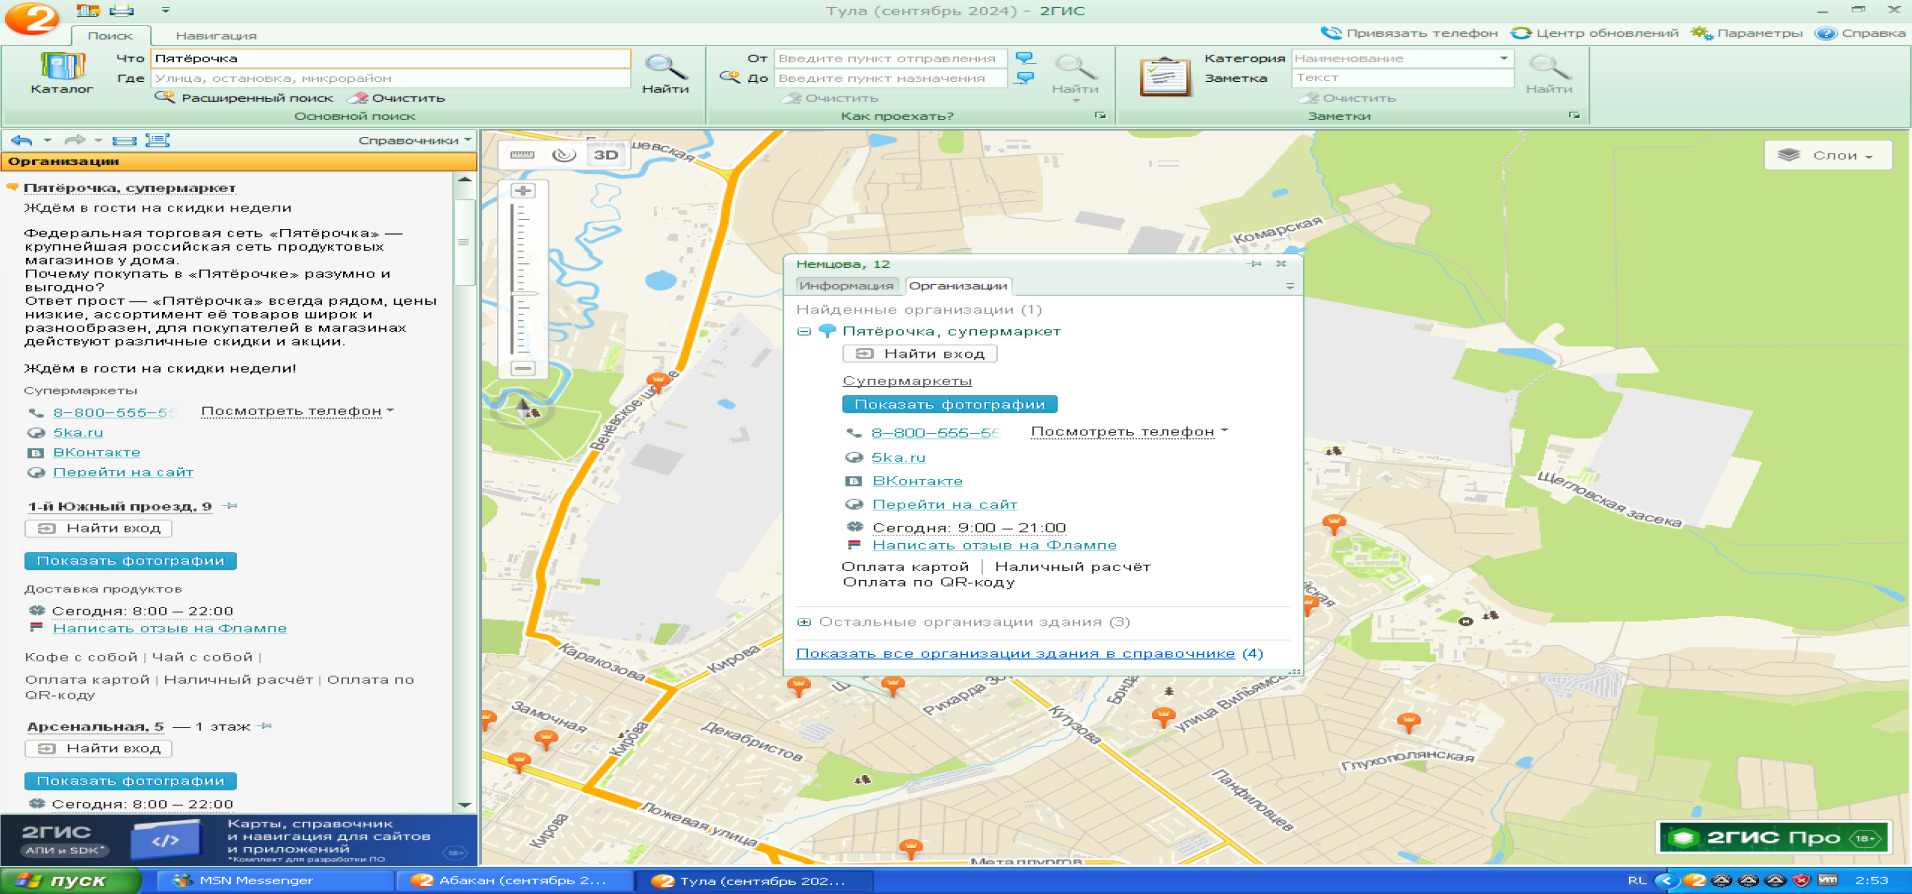This screenshot has height=894, width=1912.
Task: Open the Каталог folder icon
Action: [62, 71]
